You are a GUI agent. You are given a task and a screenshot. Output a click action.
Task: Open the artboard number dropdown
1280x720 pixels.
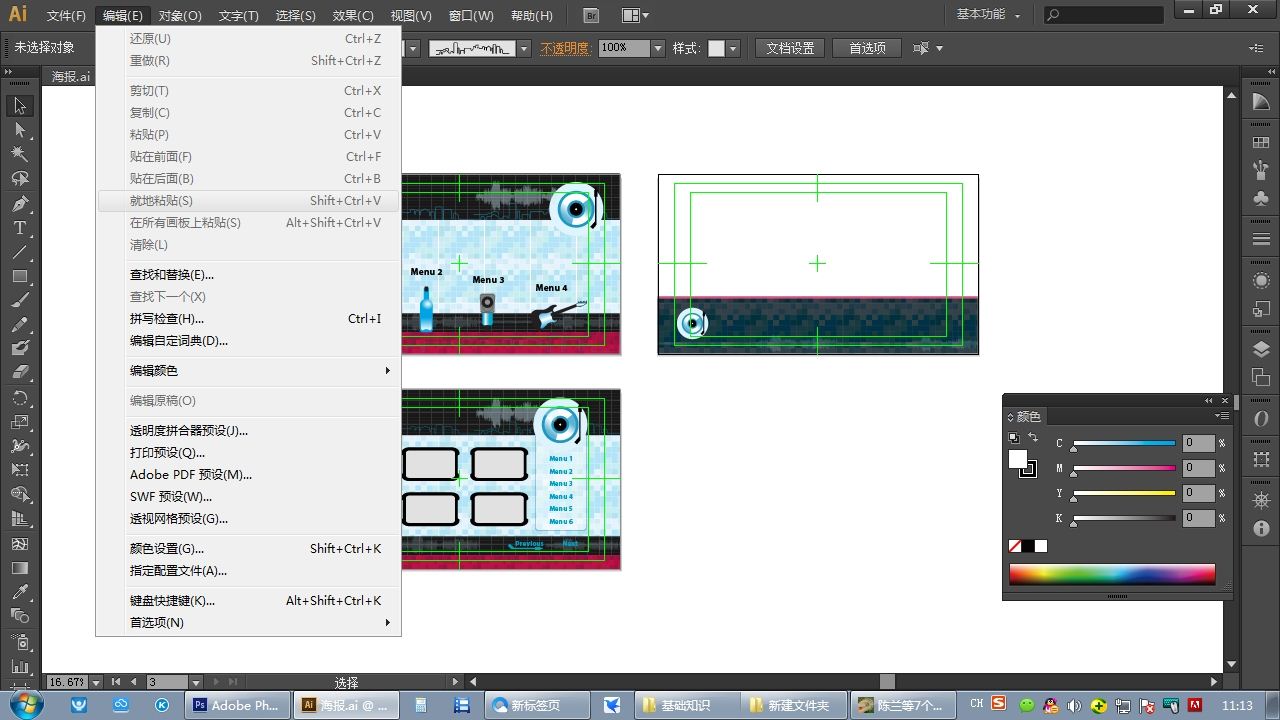[196, 682]
